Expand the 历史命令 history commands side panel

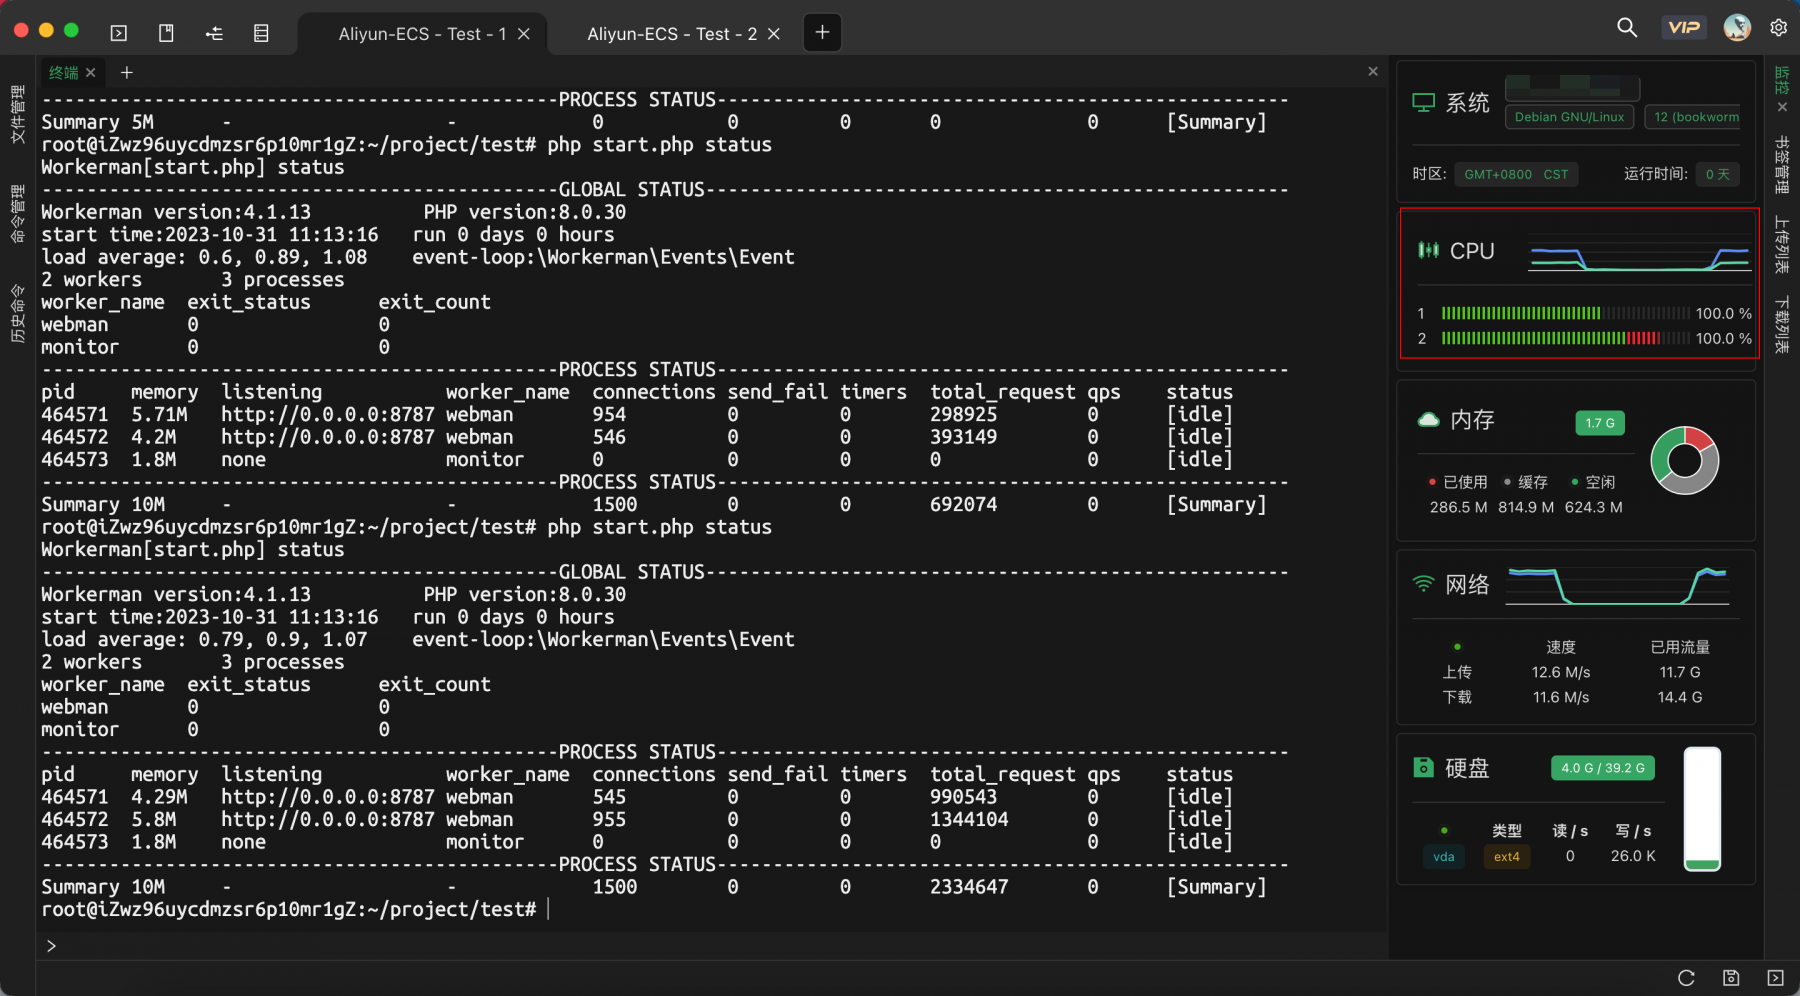(18, 313)
